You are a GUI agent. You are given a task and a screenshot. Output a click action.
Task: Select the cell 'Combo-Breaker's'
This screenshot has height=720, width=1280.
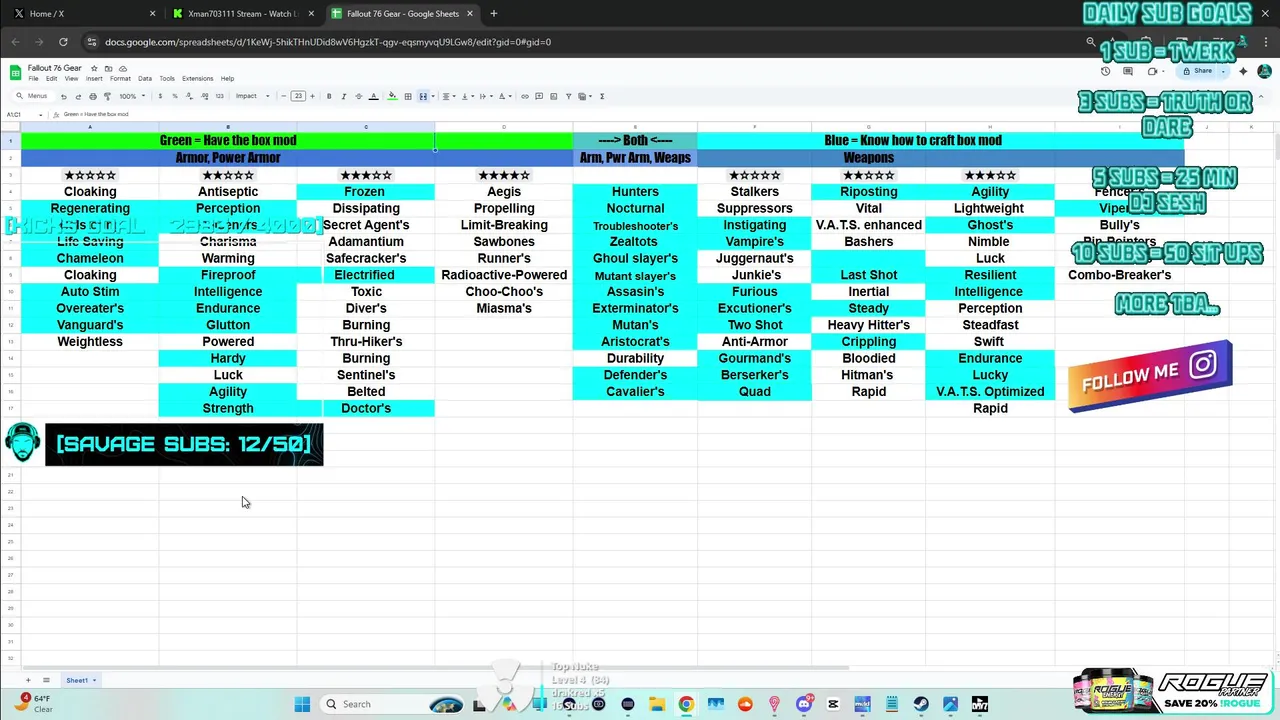(x=1119, y=275)
